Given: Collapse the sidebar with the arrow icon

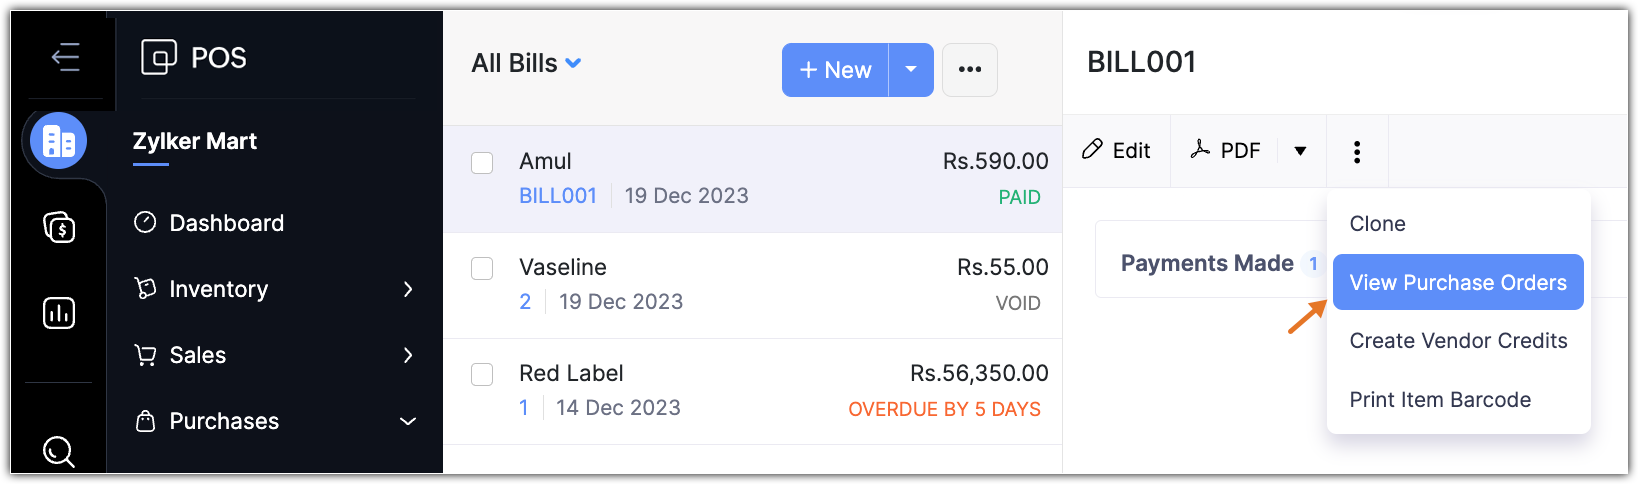Looking at the screenshot, I should tap(65, 57).
